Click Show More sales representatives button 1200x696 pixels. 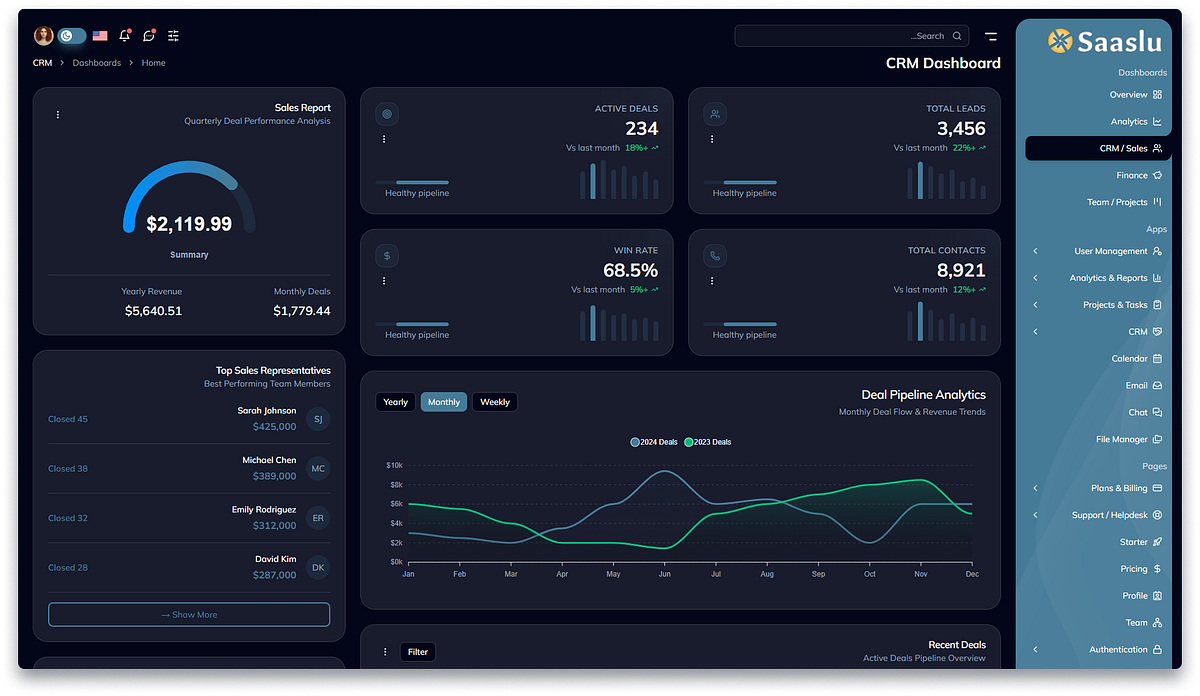pyautogui.click(x=189, y=614)
